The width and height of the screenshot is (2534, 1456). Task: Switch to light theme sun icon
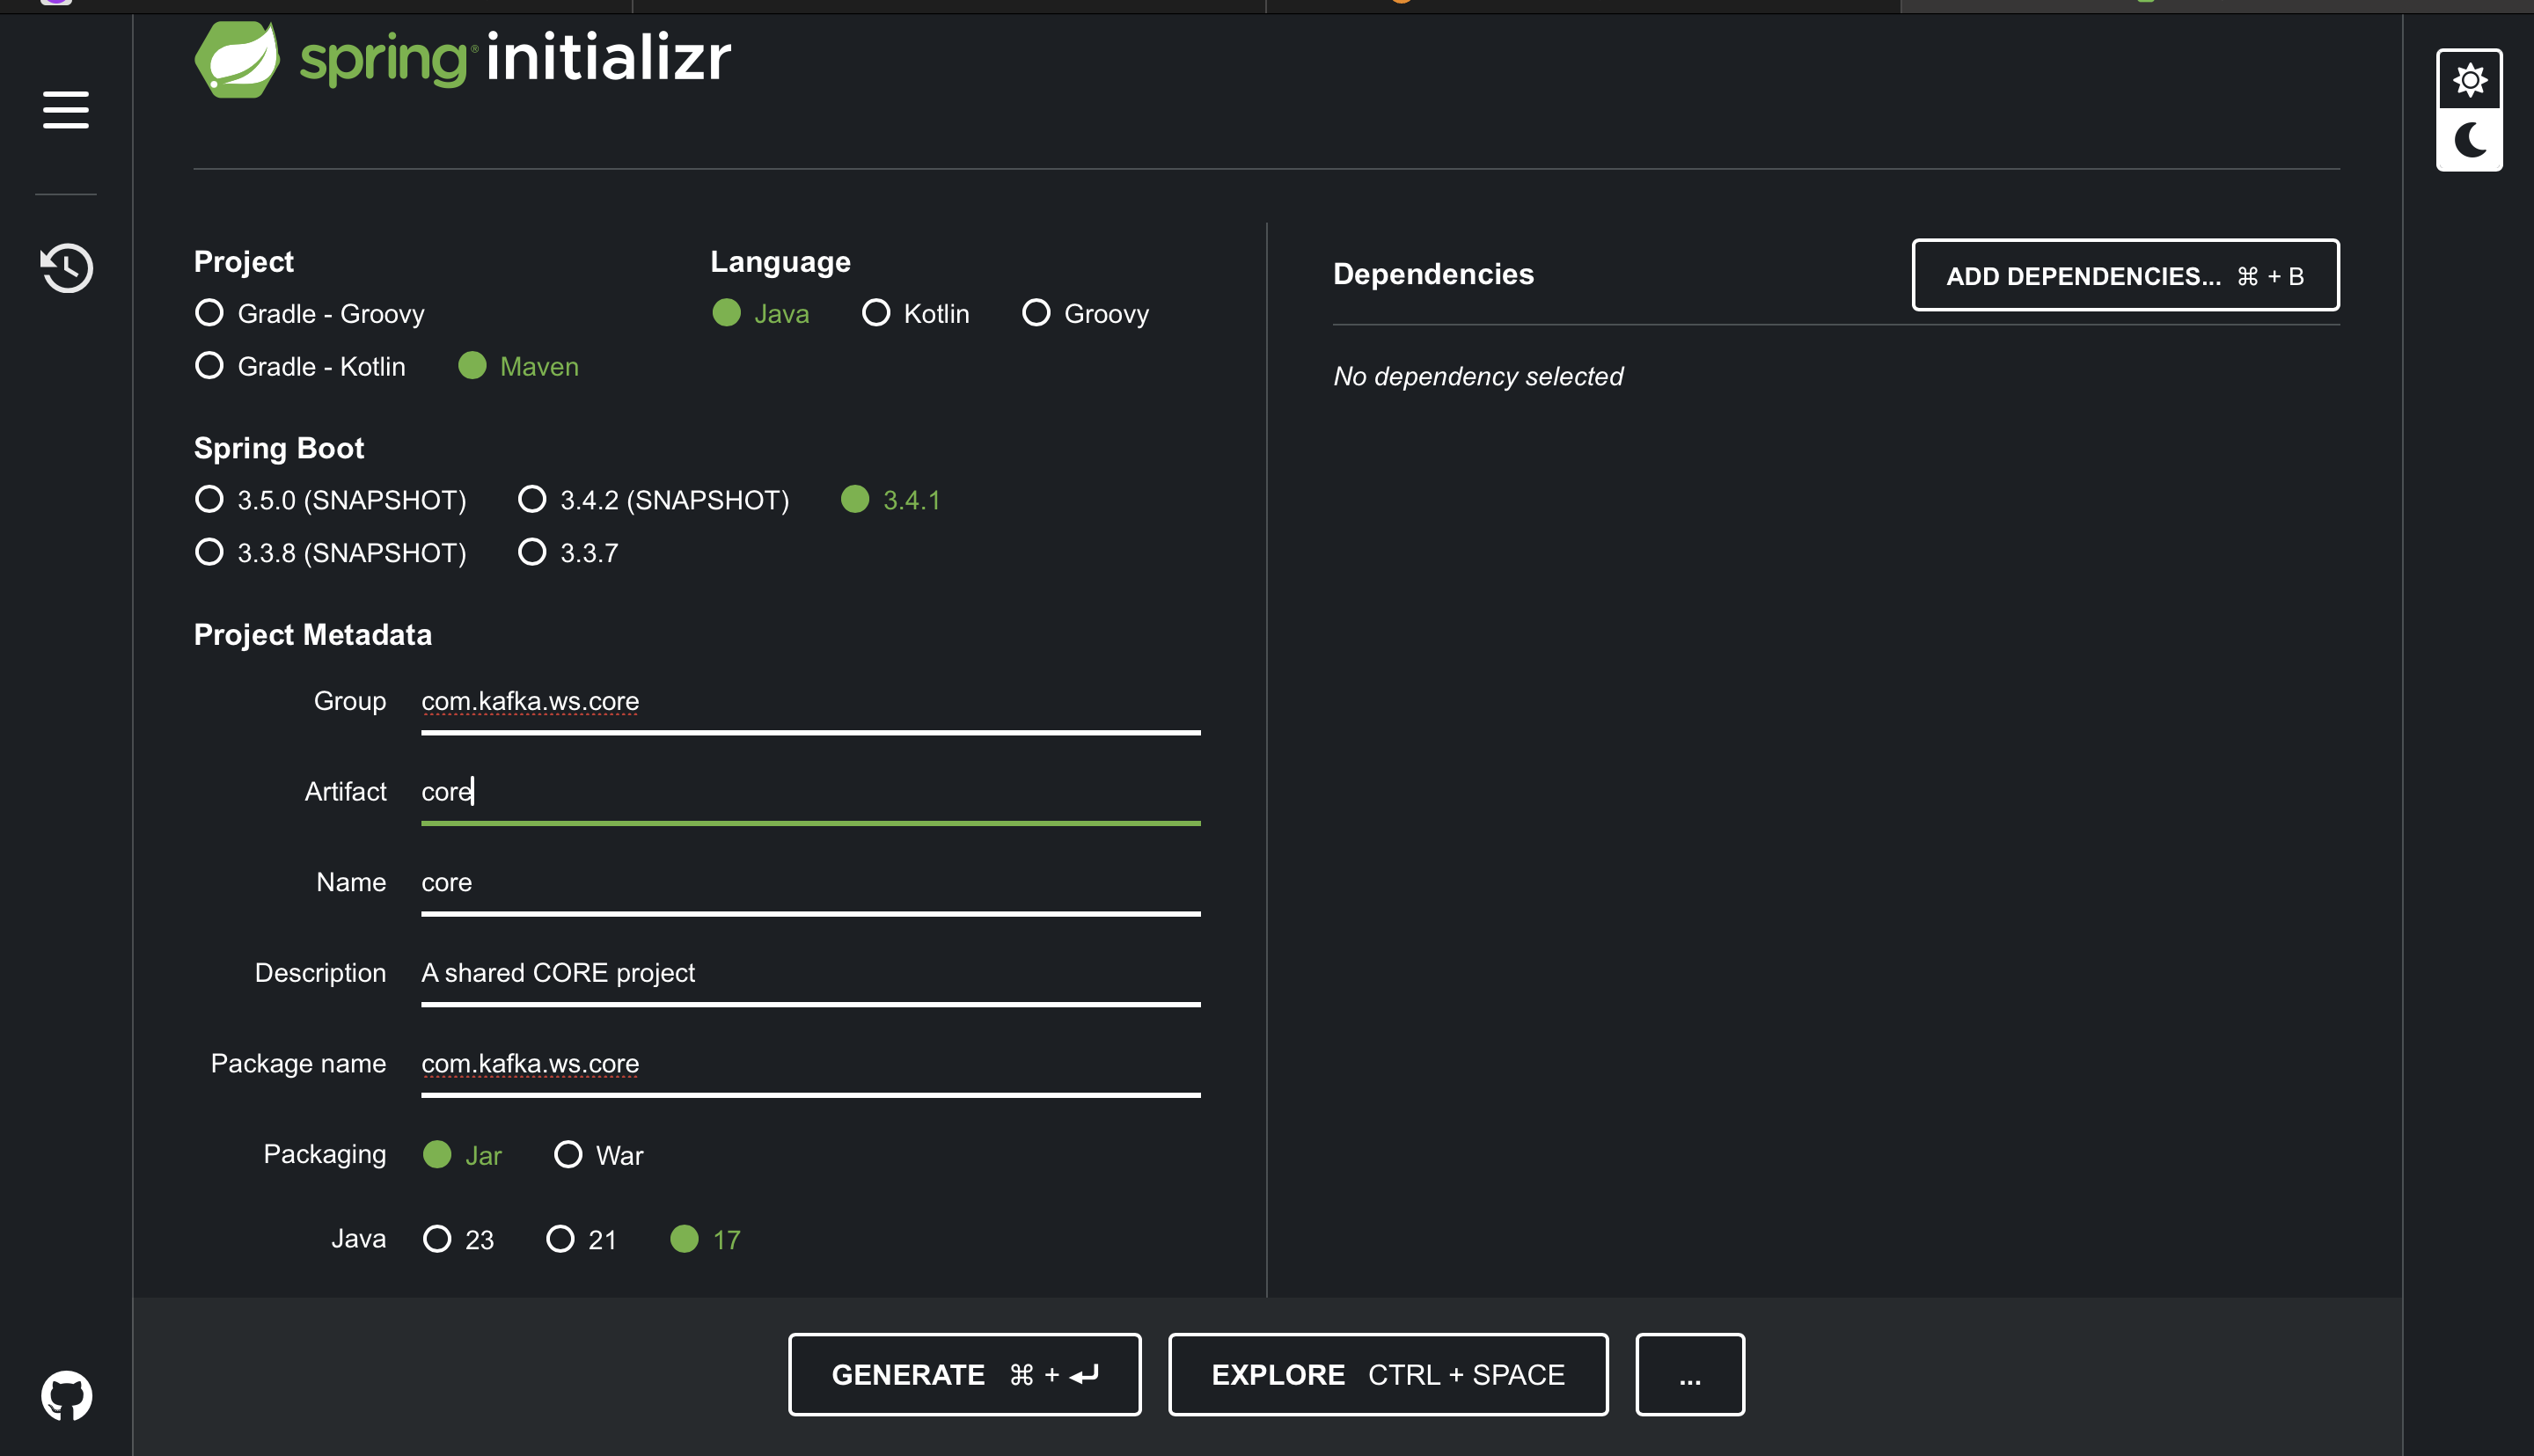(x=2469, y=80)
